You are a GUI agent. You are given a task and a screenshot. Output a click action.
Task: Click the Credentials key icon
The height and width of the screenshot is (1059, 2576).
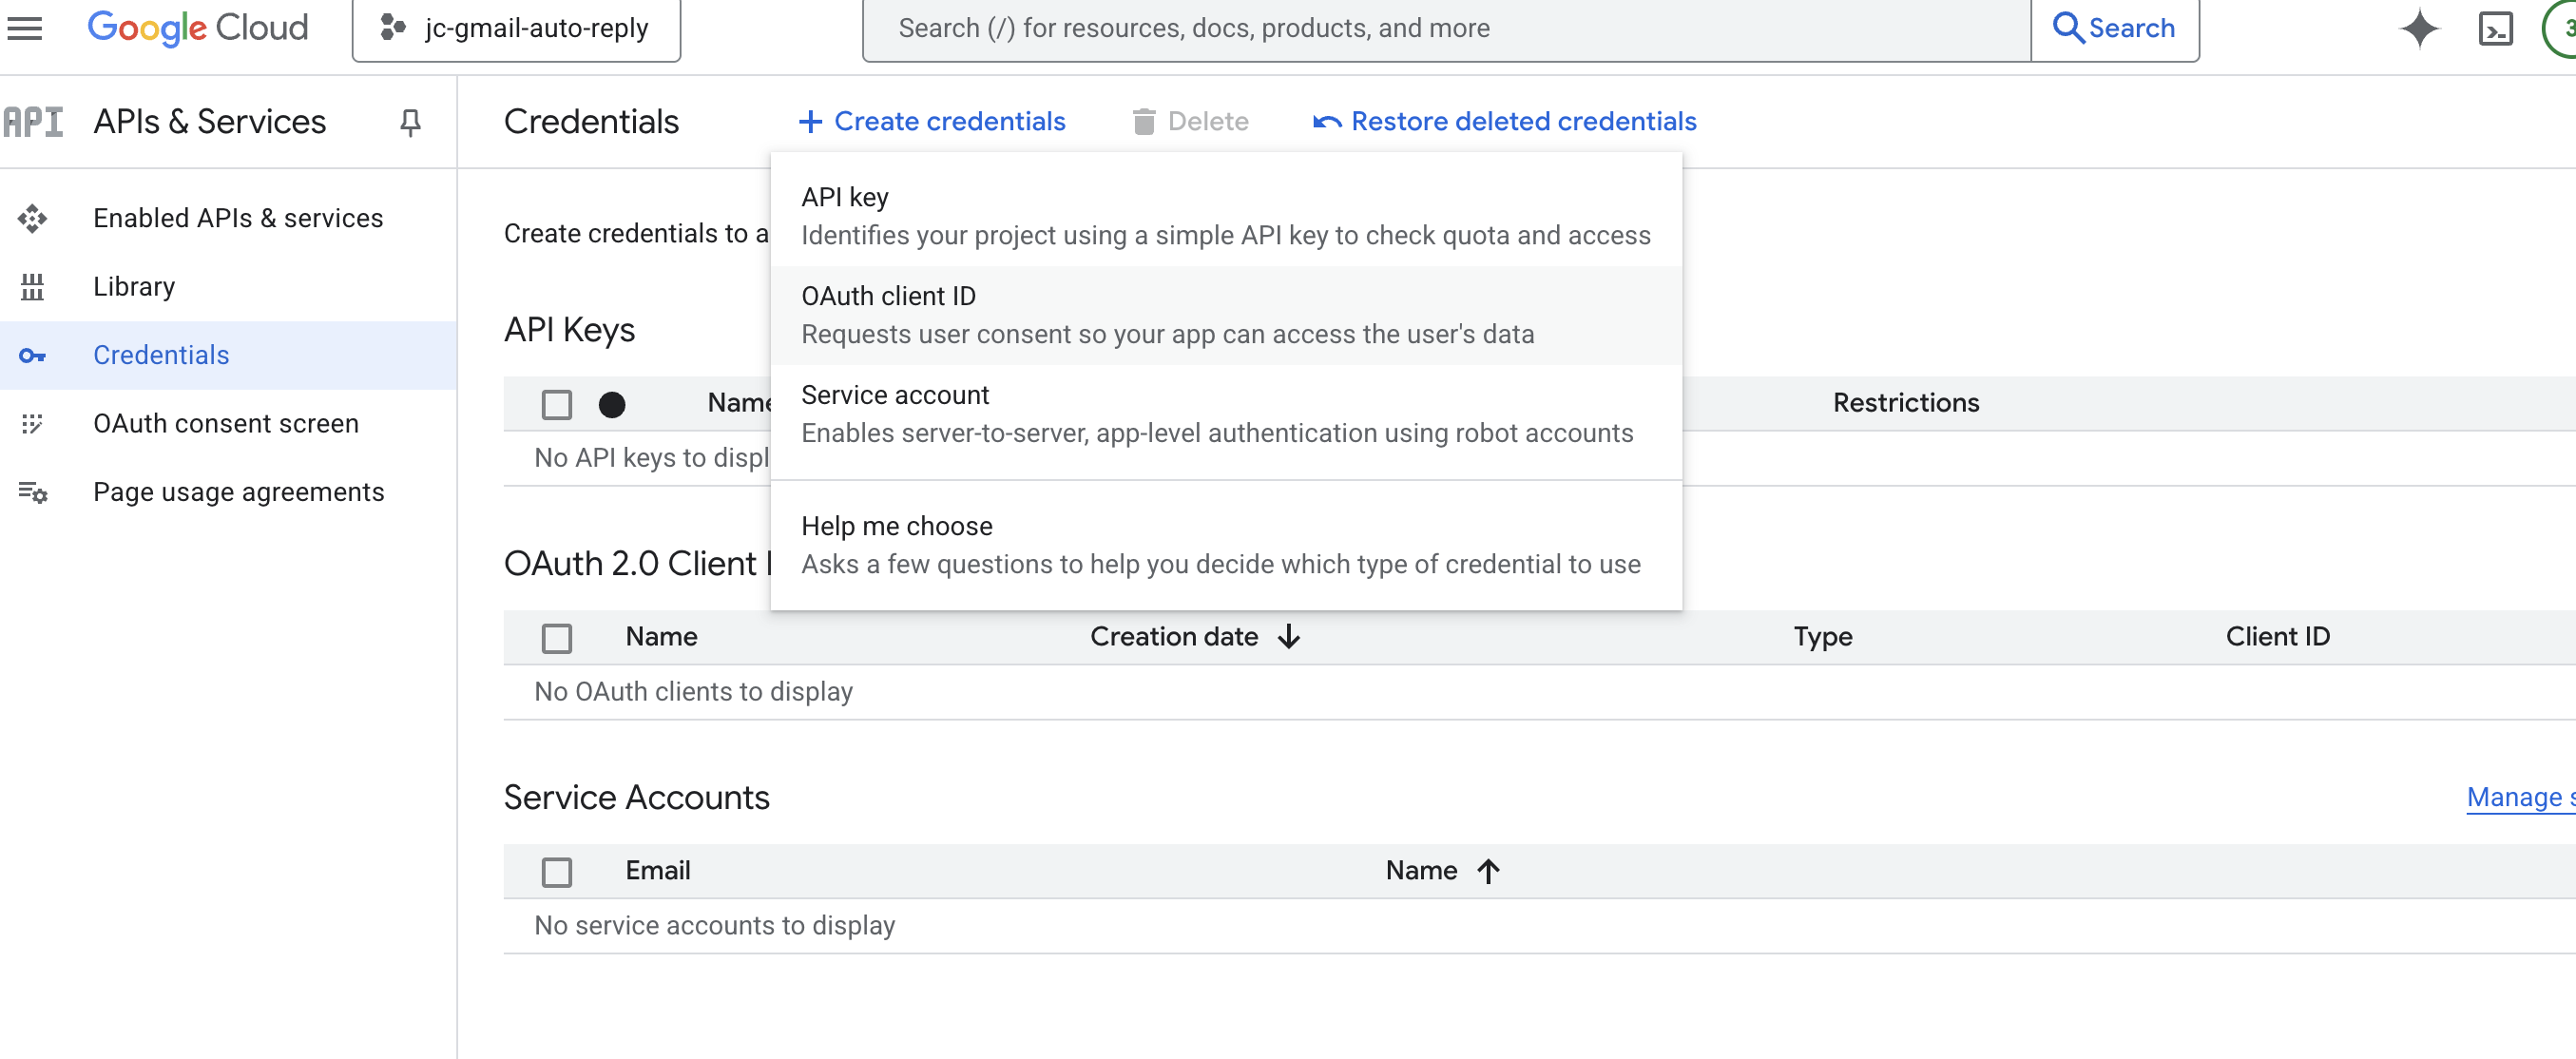point(32,356)
